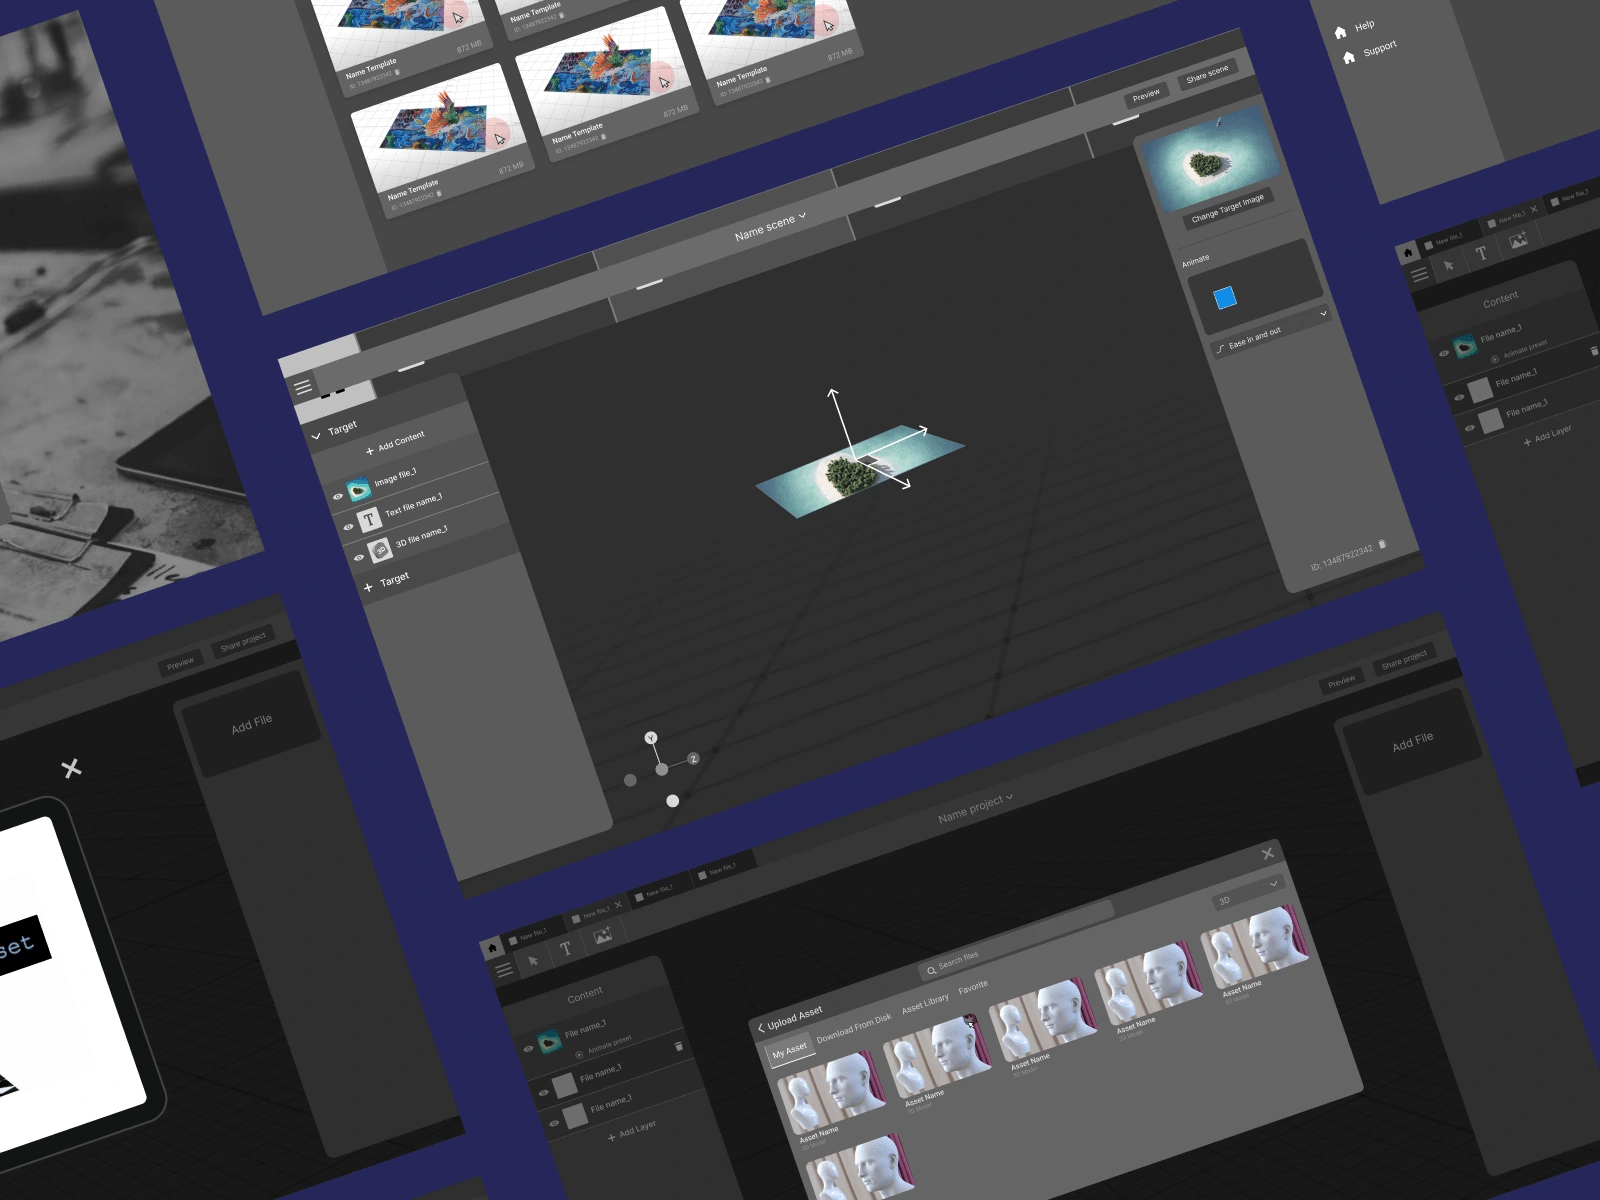Select the 3D cube icon of 3D file name_1
This screenshot has height=1200, width=1600.
point(380,550)
